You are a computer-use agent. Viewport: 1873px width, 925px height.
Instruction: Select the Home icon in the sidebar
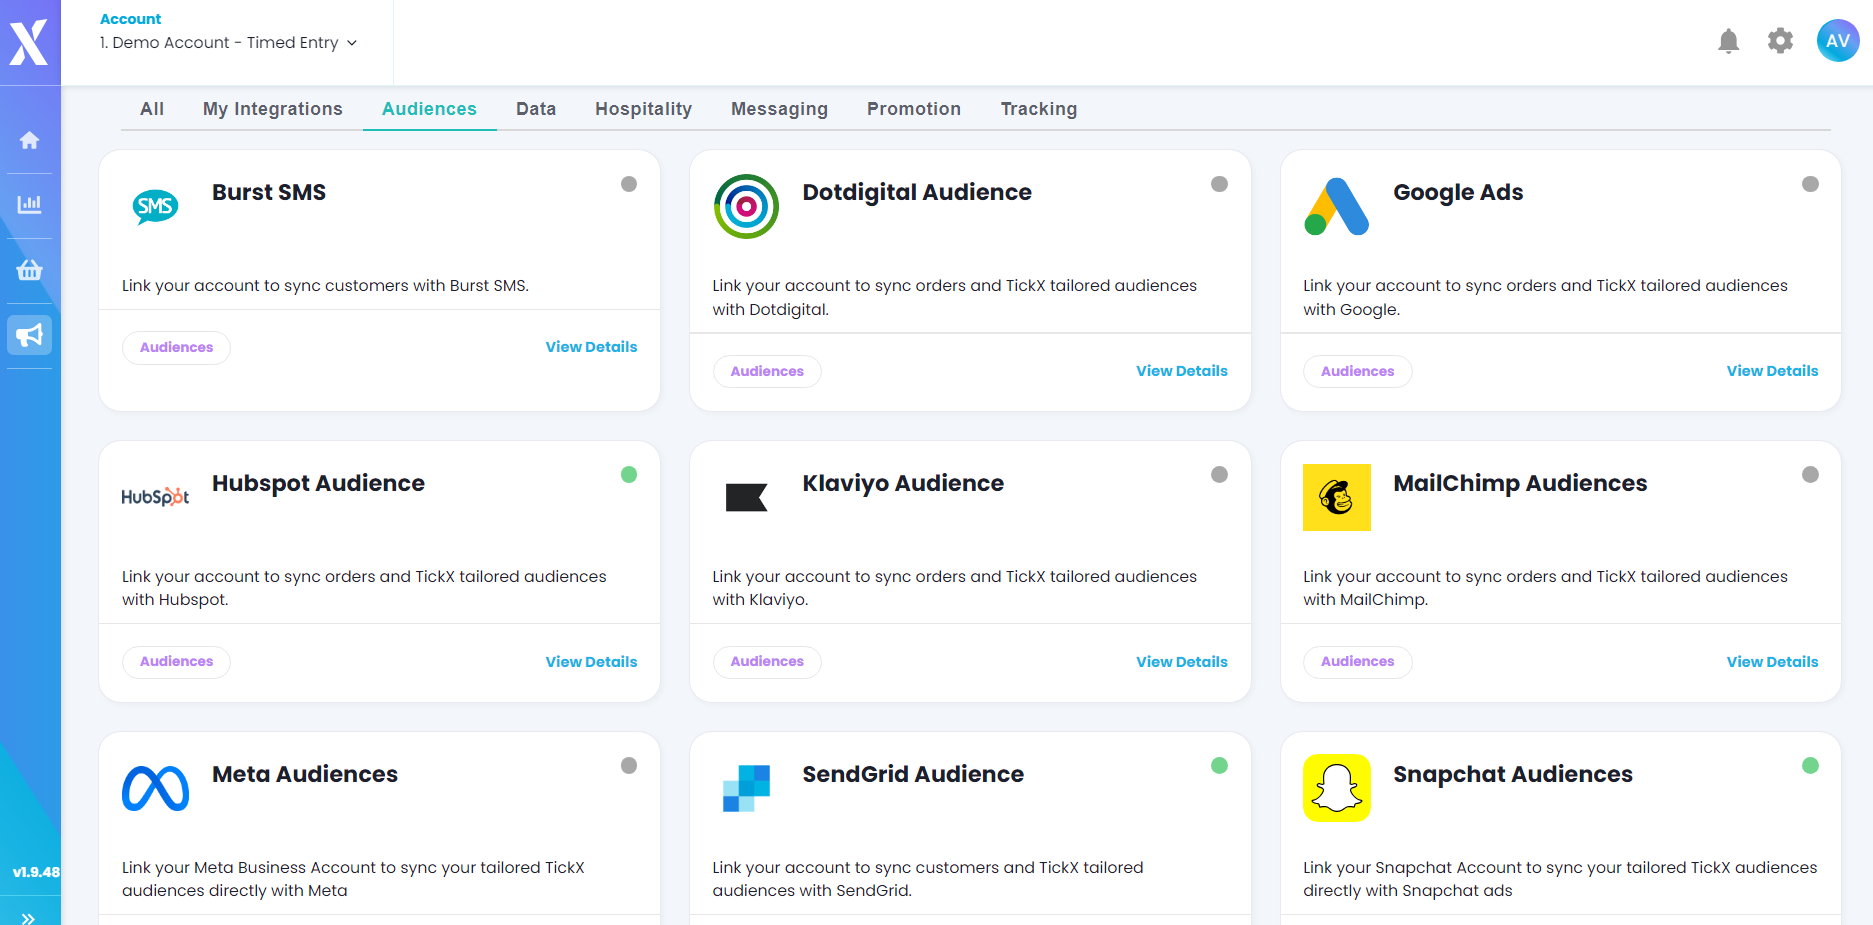click(29, 140)
